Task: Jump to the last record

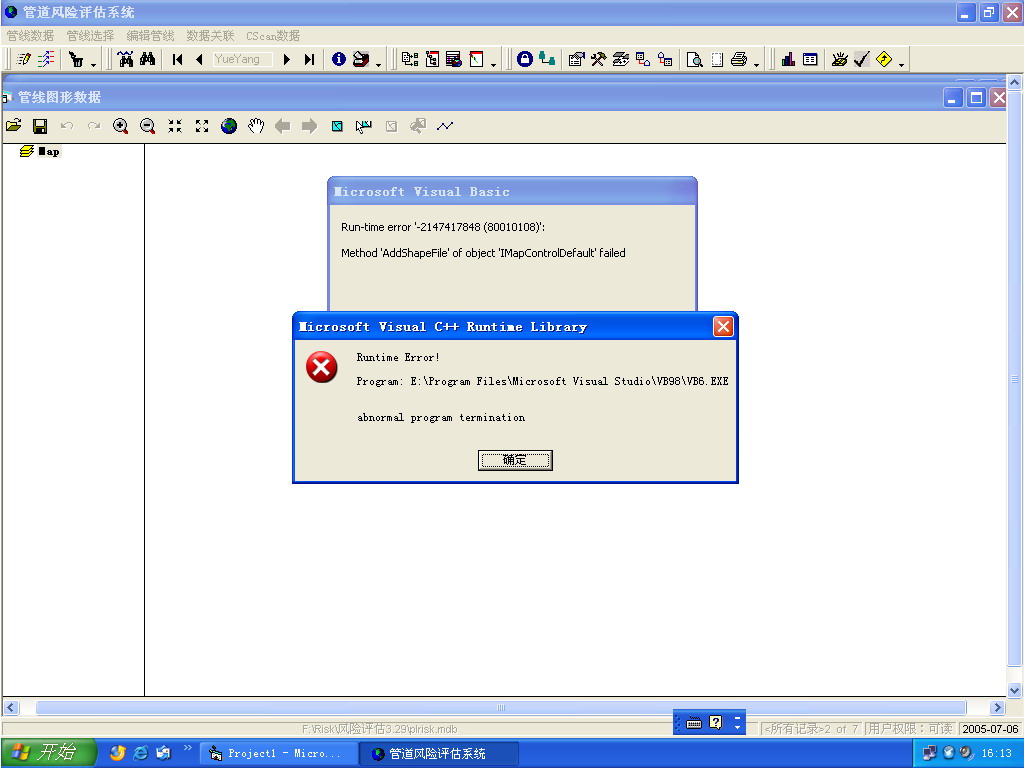Action: (x=310, y=59)
